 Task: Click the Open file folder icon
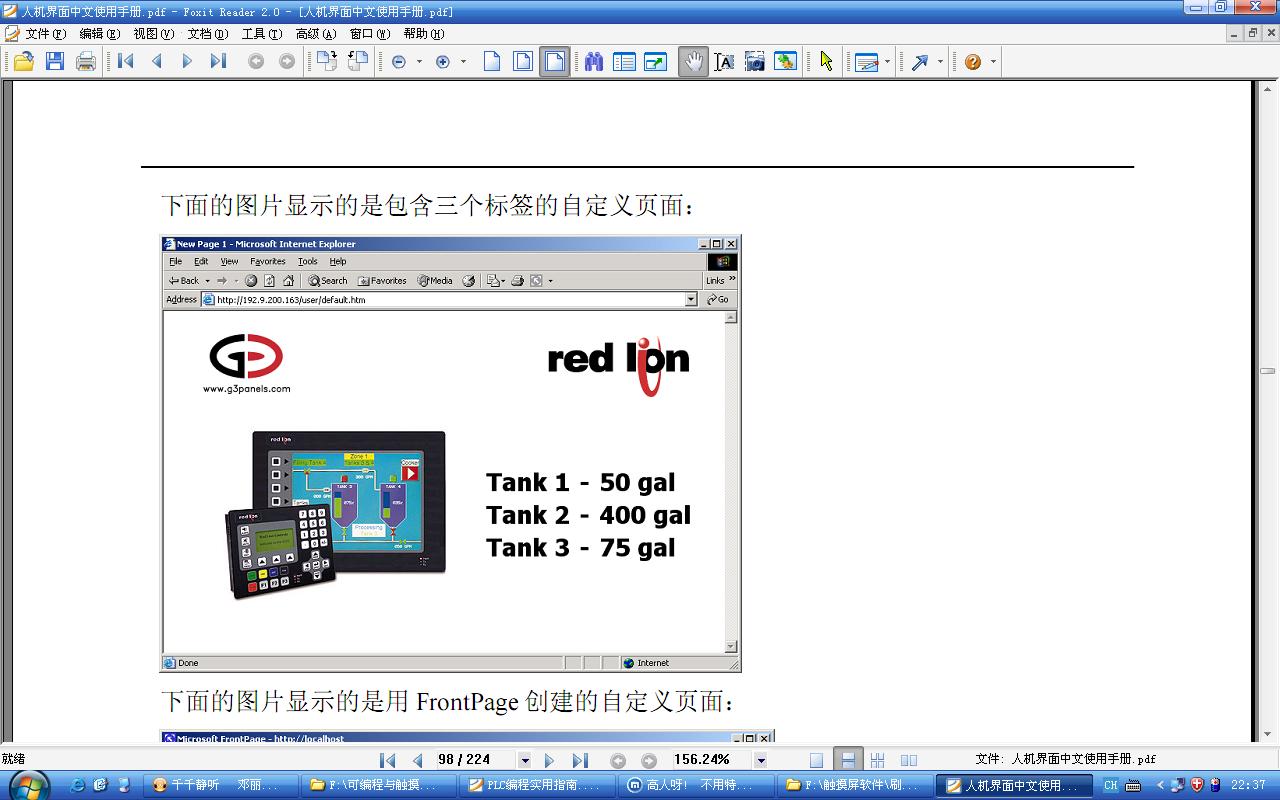(x=24, y=62)
